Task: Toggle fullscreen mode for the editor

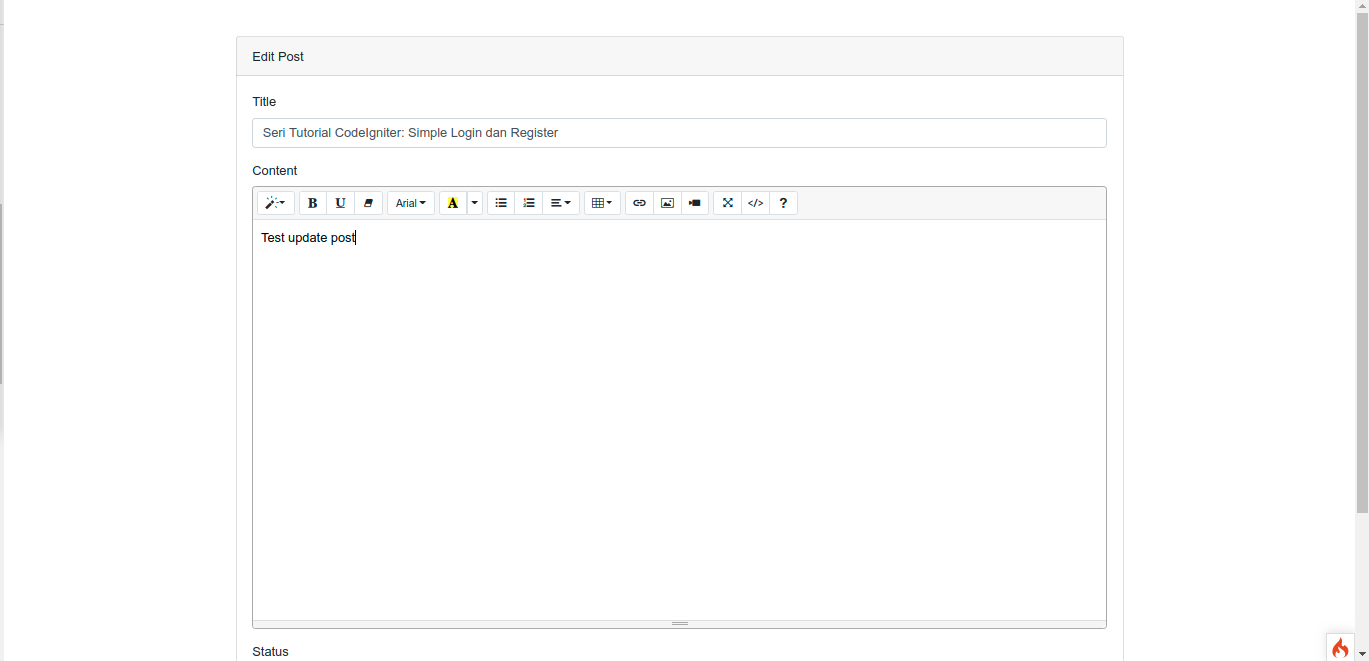Action: coord(727,203)
